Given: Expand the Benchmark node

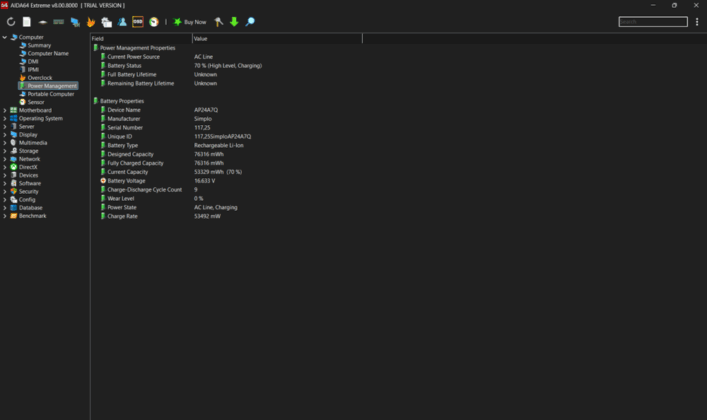Looking at the screenshot, I should 5,216.
